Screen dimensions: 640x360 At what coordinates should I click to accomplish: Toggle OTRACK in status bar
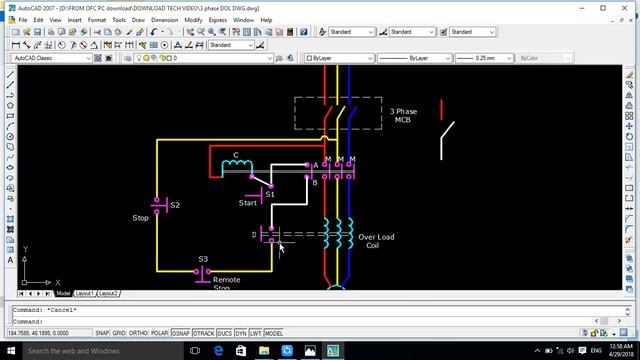coord(203,333)
